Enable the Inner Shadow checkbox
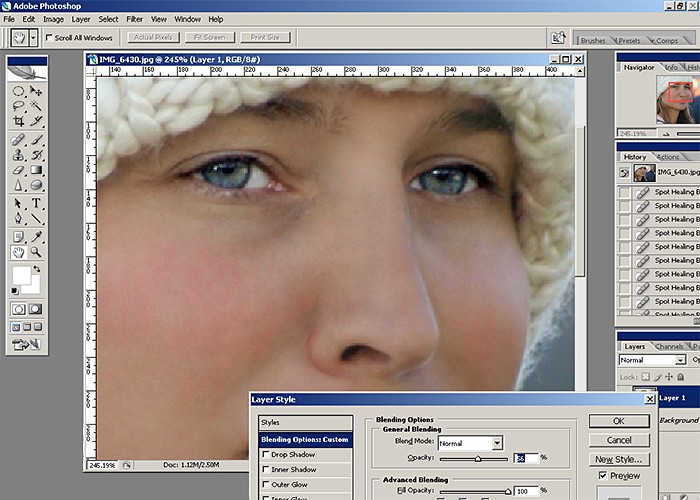The width and height of the screenshot is (700, 500). point(266,469)
